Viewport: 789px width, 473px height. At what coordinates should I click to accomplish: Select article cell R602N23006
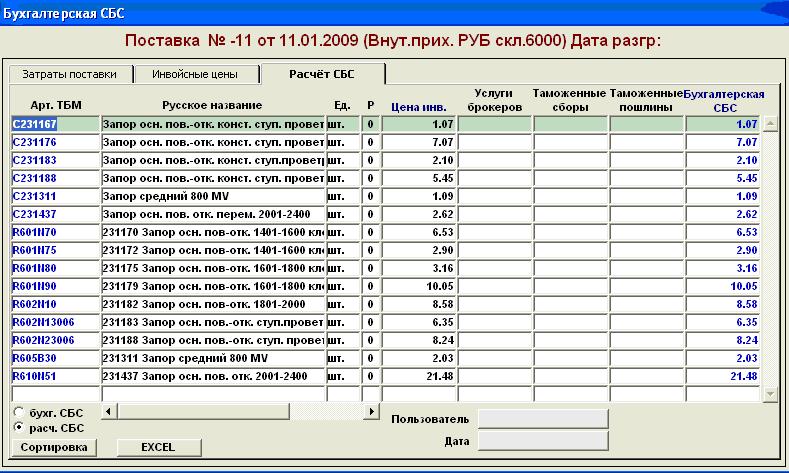[55, 340]
